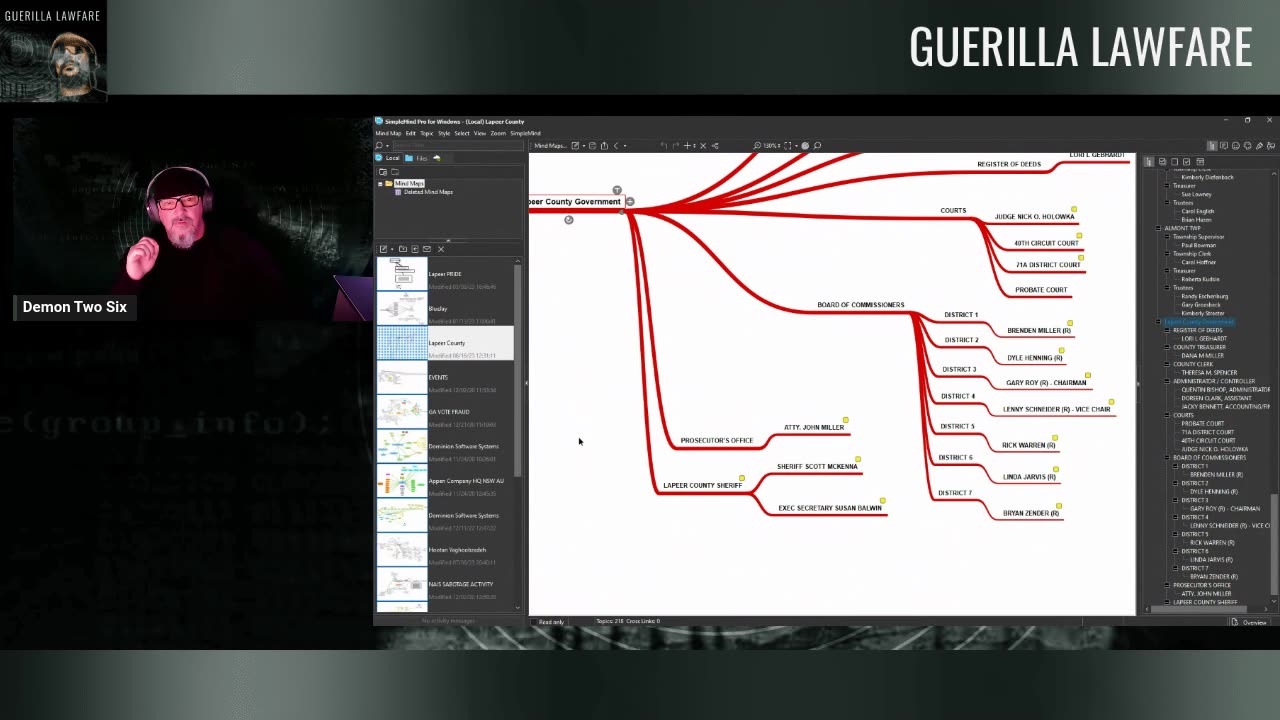This screenshot has height=720, width=1280.
Task: Click the smiley icons panel button
Action: [1236, 146]
